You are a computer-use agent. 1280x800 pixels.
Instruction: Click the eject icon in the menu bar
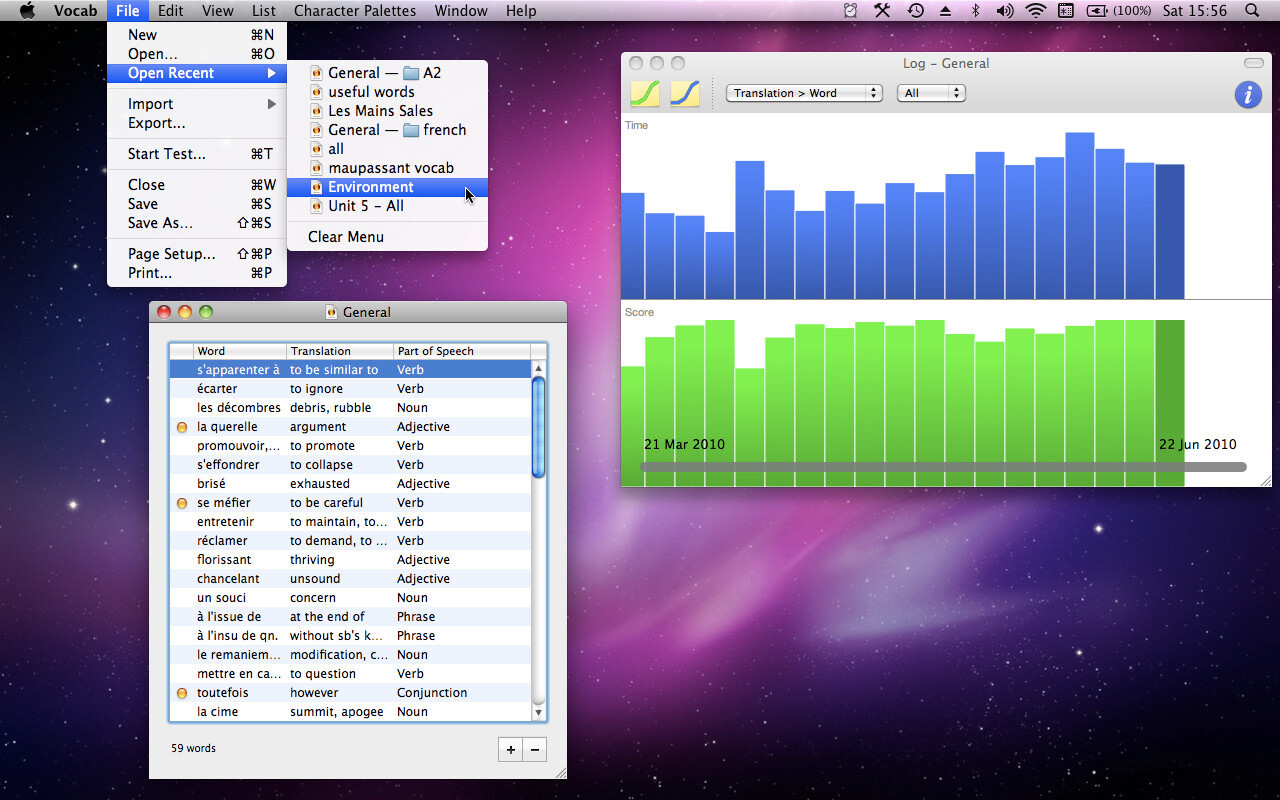click(x=945, y=11)
